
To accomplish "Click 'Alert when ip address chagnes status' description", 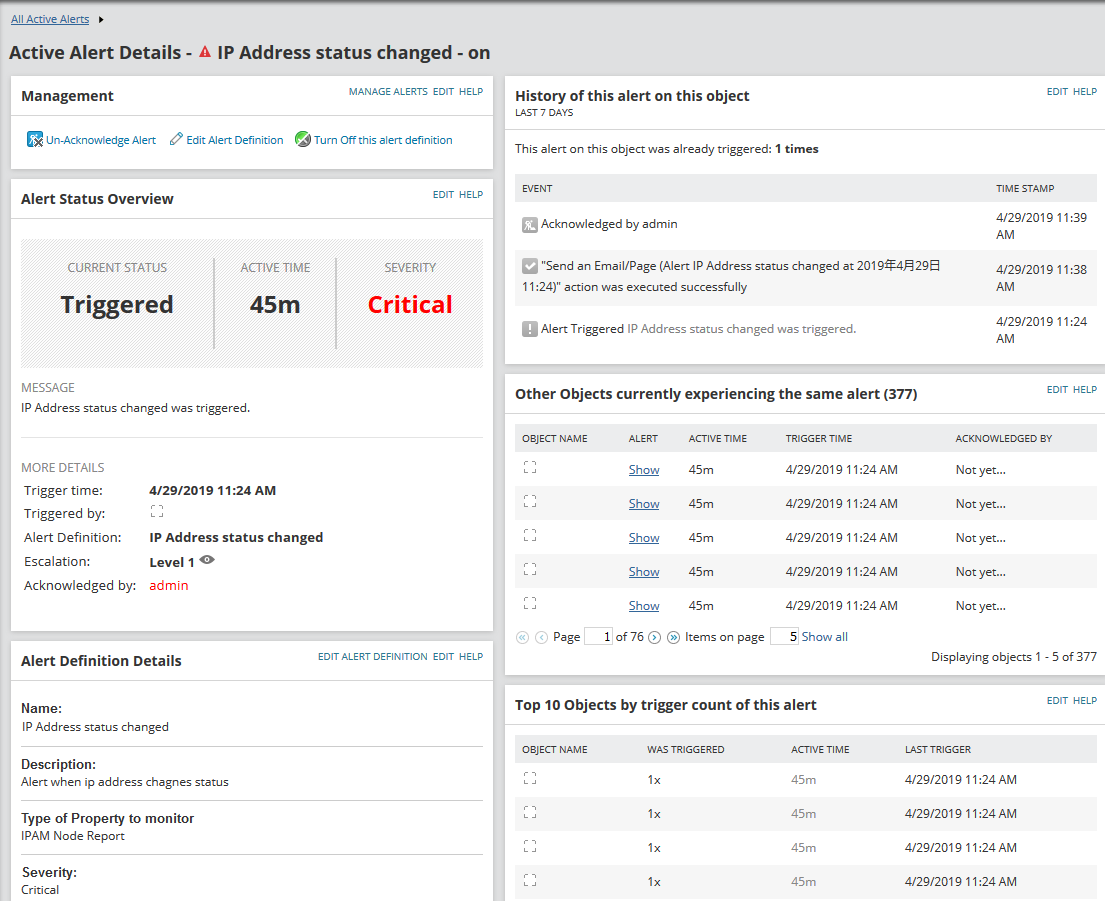I will point(125,782).
